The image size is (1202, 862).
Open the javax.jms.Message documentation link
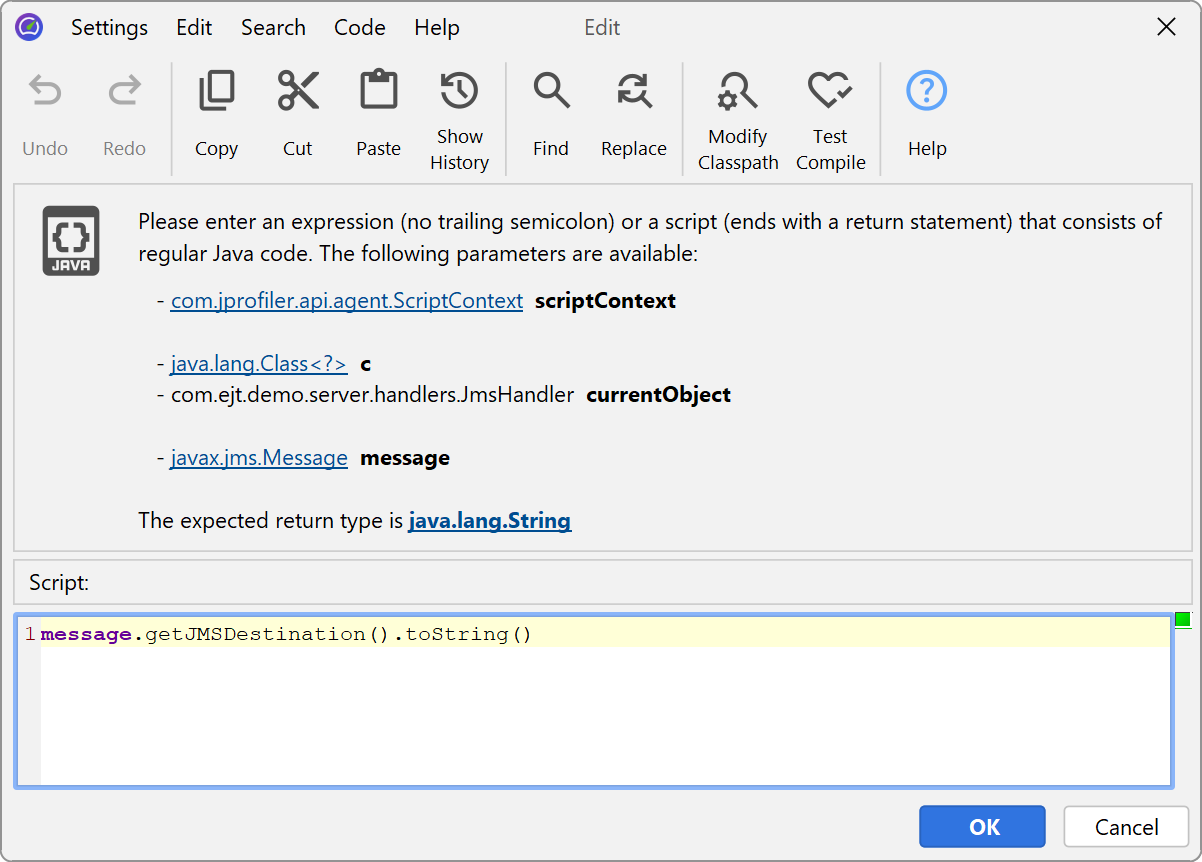(x=258, y=458)
